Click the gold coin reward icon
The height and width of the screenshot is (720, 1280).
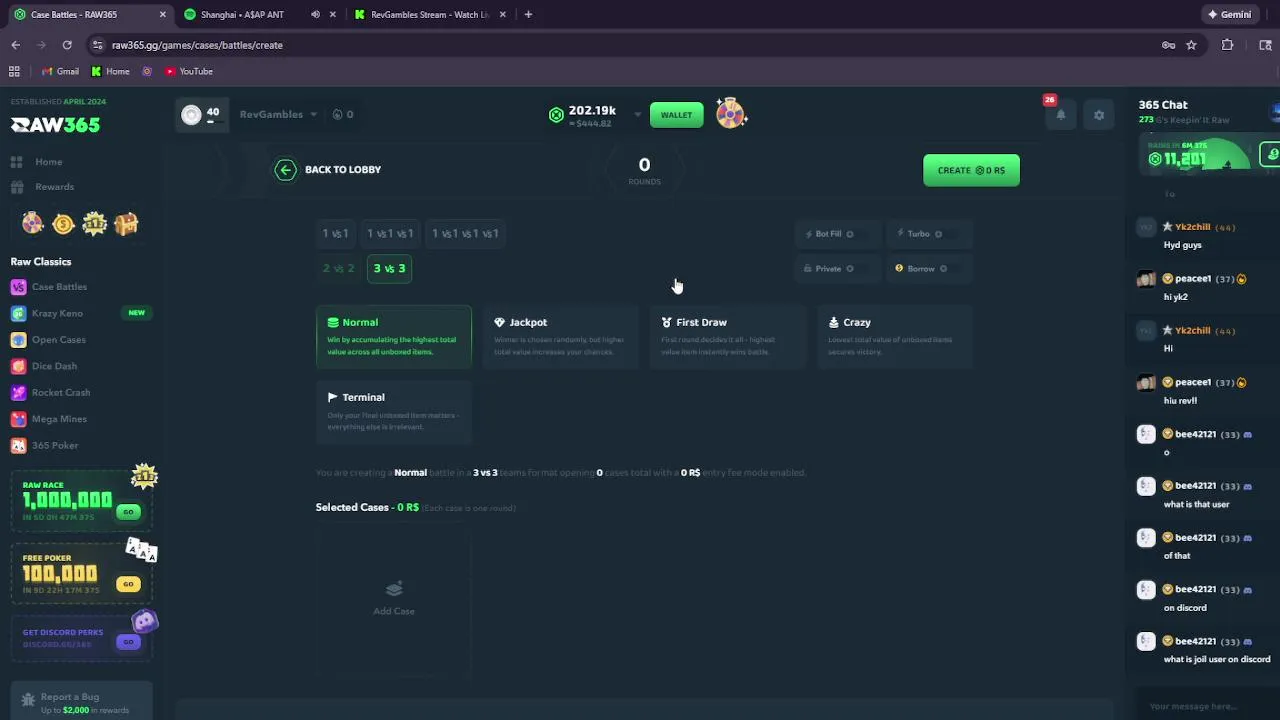click(x=63, y=224)
